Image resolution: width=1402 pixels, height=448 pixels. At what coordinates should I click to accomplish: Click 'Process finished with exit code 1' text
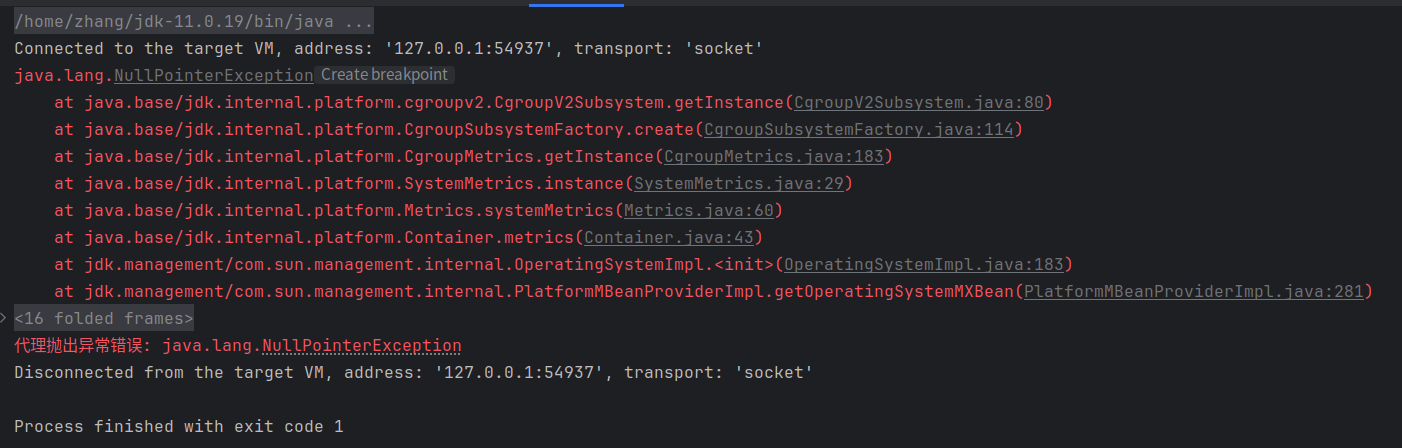tap(179, 426)
